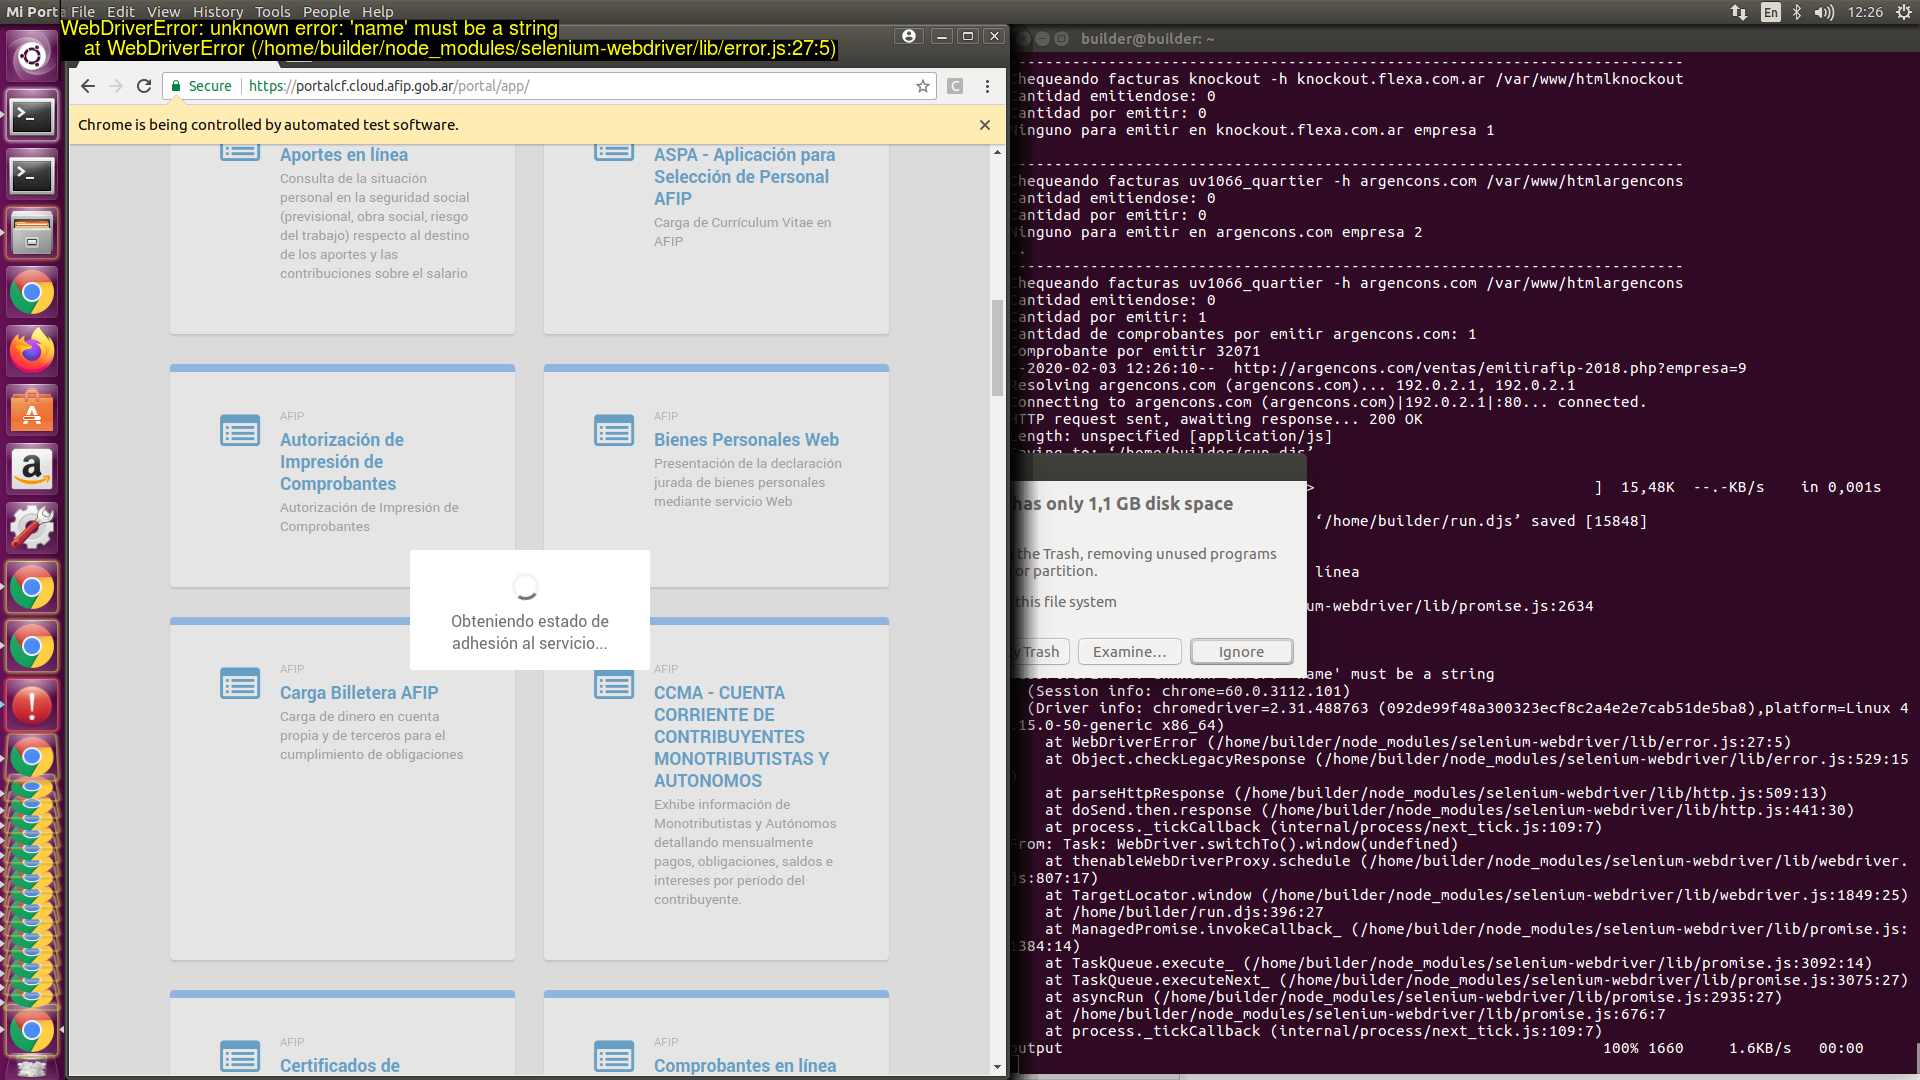Open Autorización de Impresión de Comprobantes

[x=342, y=462]
